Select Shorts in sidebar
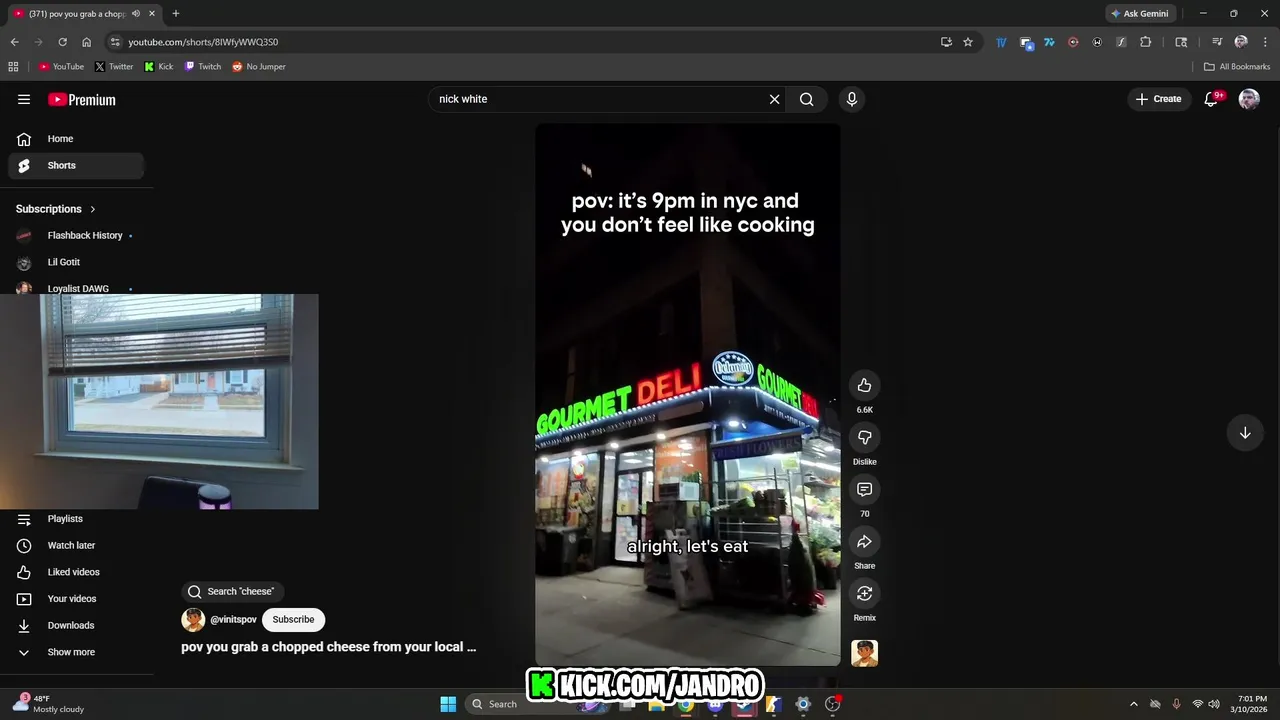This screenshot has height=720, width=1280. click(x=76, y=166)
